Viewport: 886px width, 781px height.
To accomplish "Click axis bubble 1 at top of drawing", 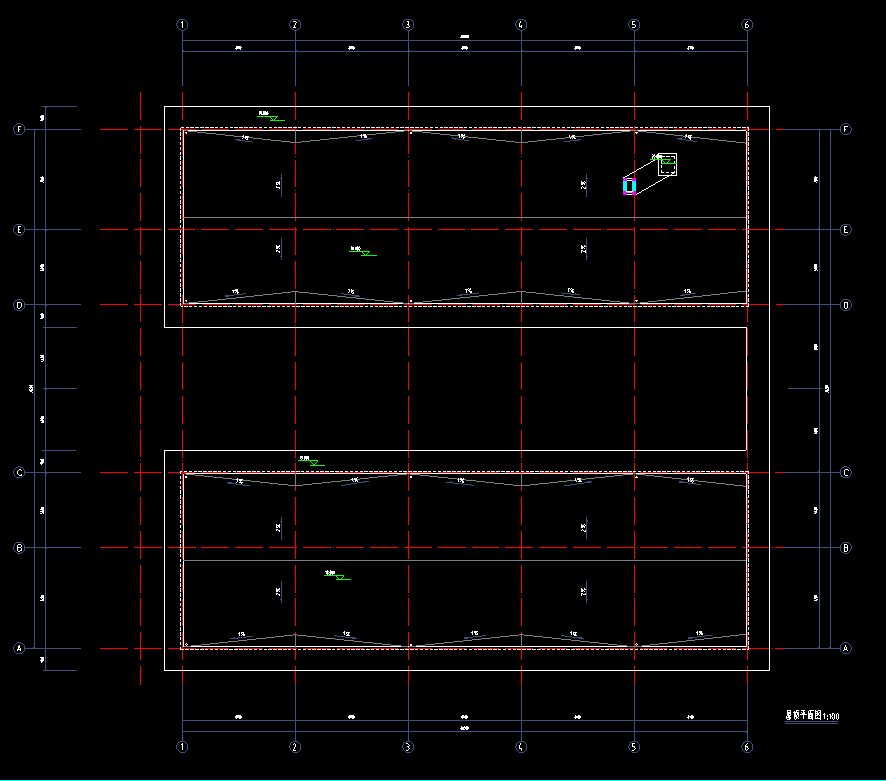I will click(x=182, y=24).
